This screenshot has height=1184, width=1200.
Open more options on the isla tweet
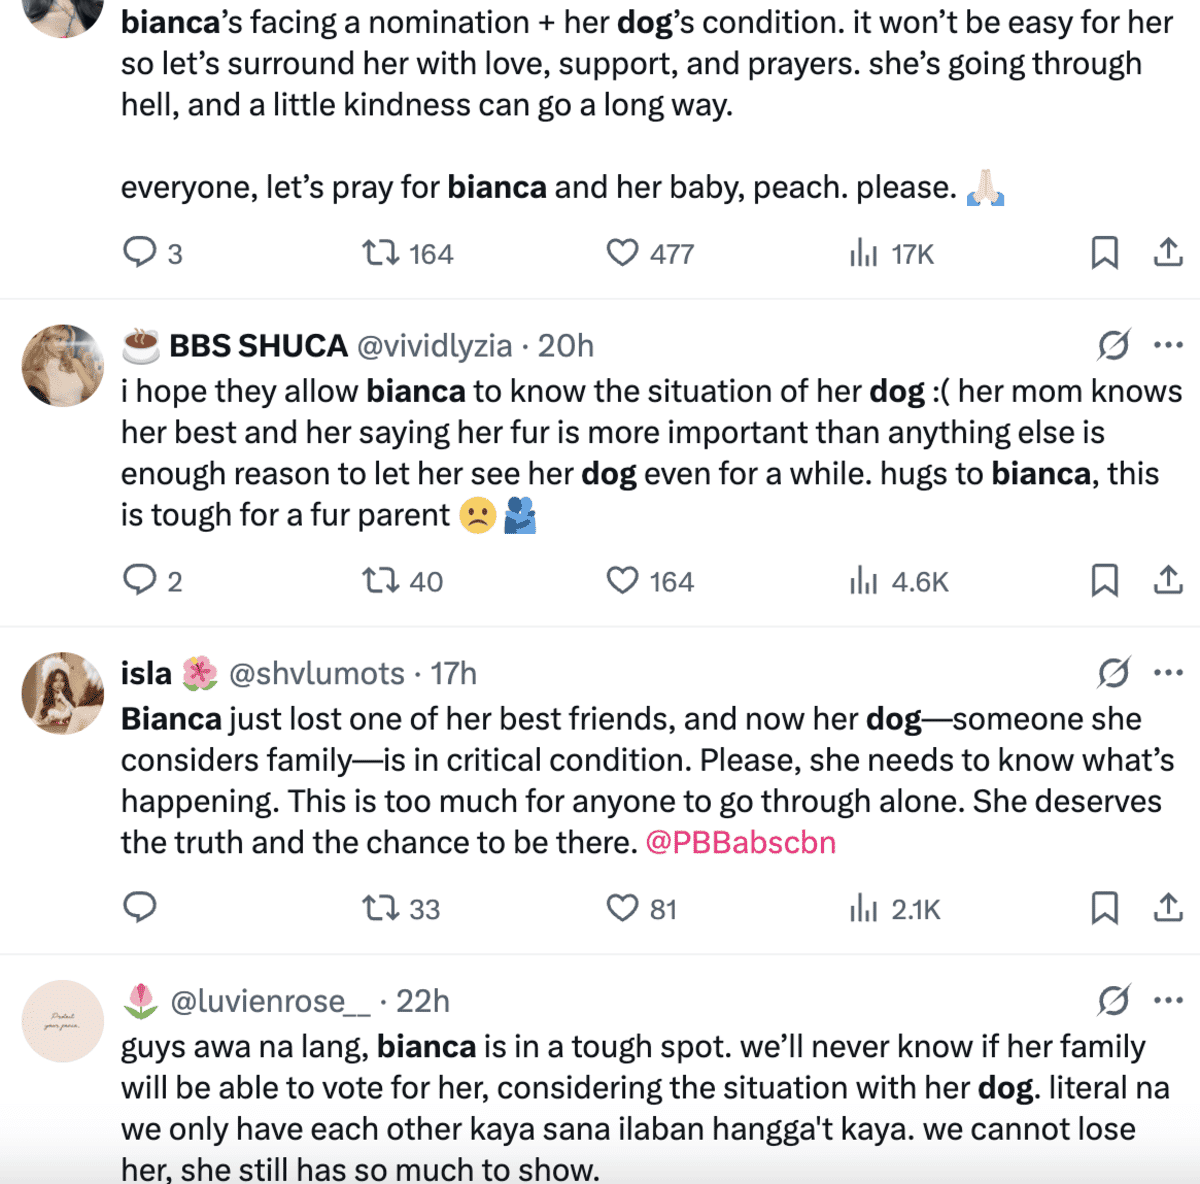pos(1168,673)
